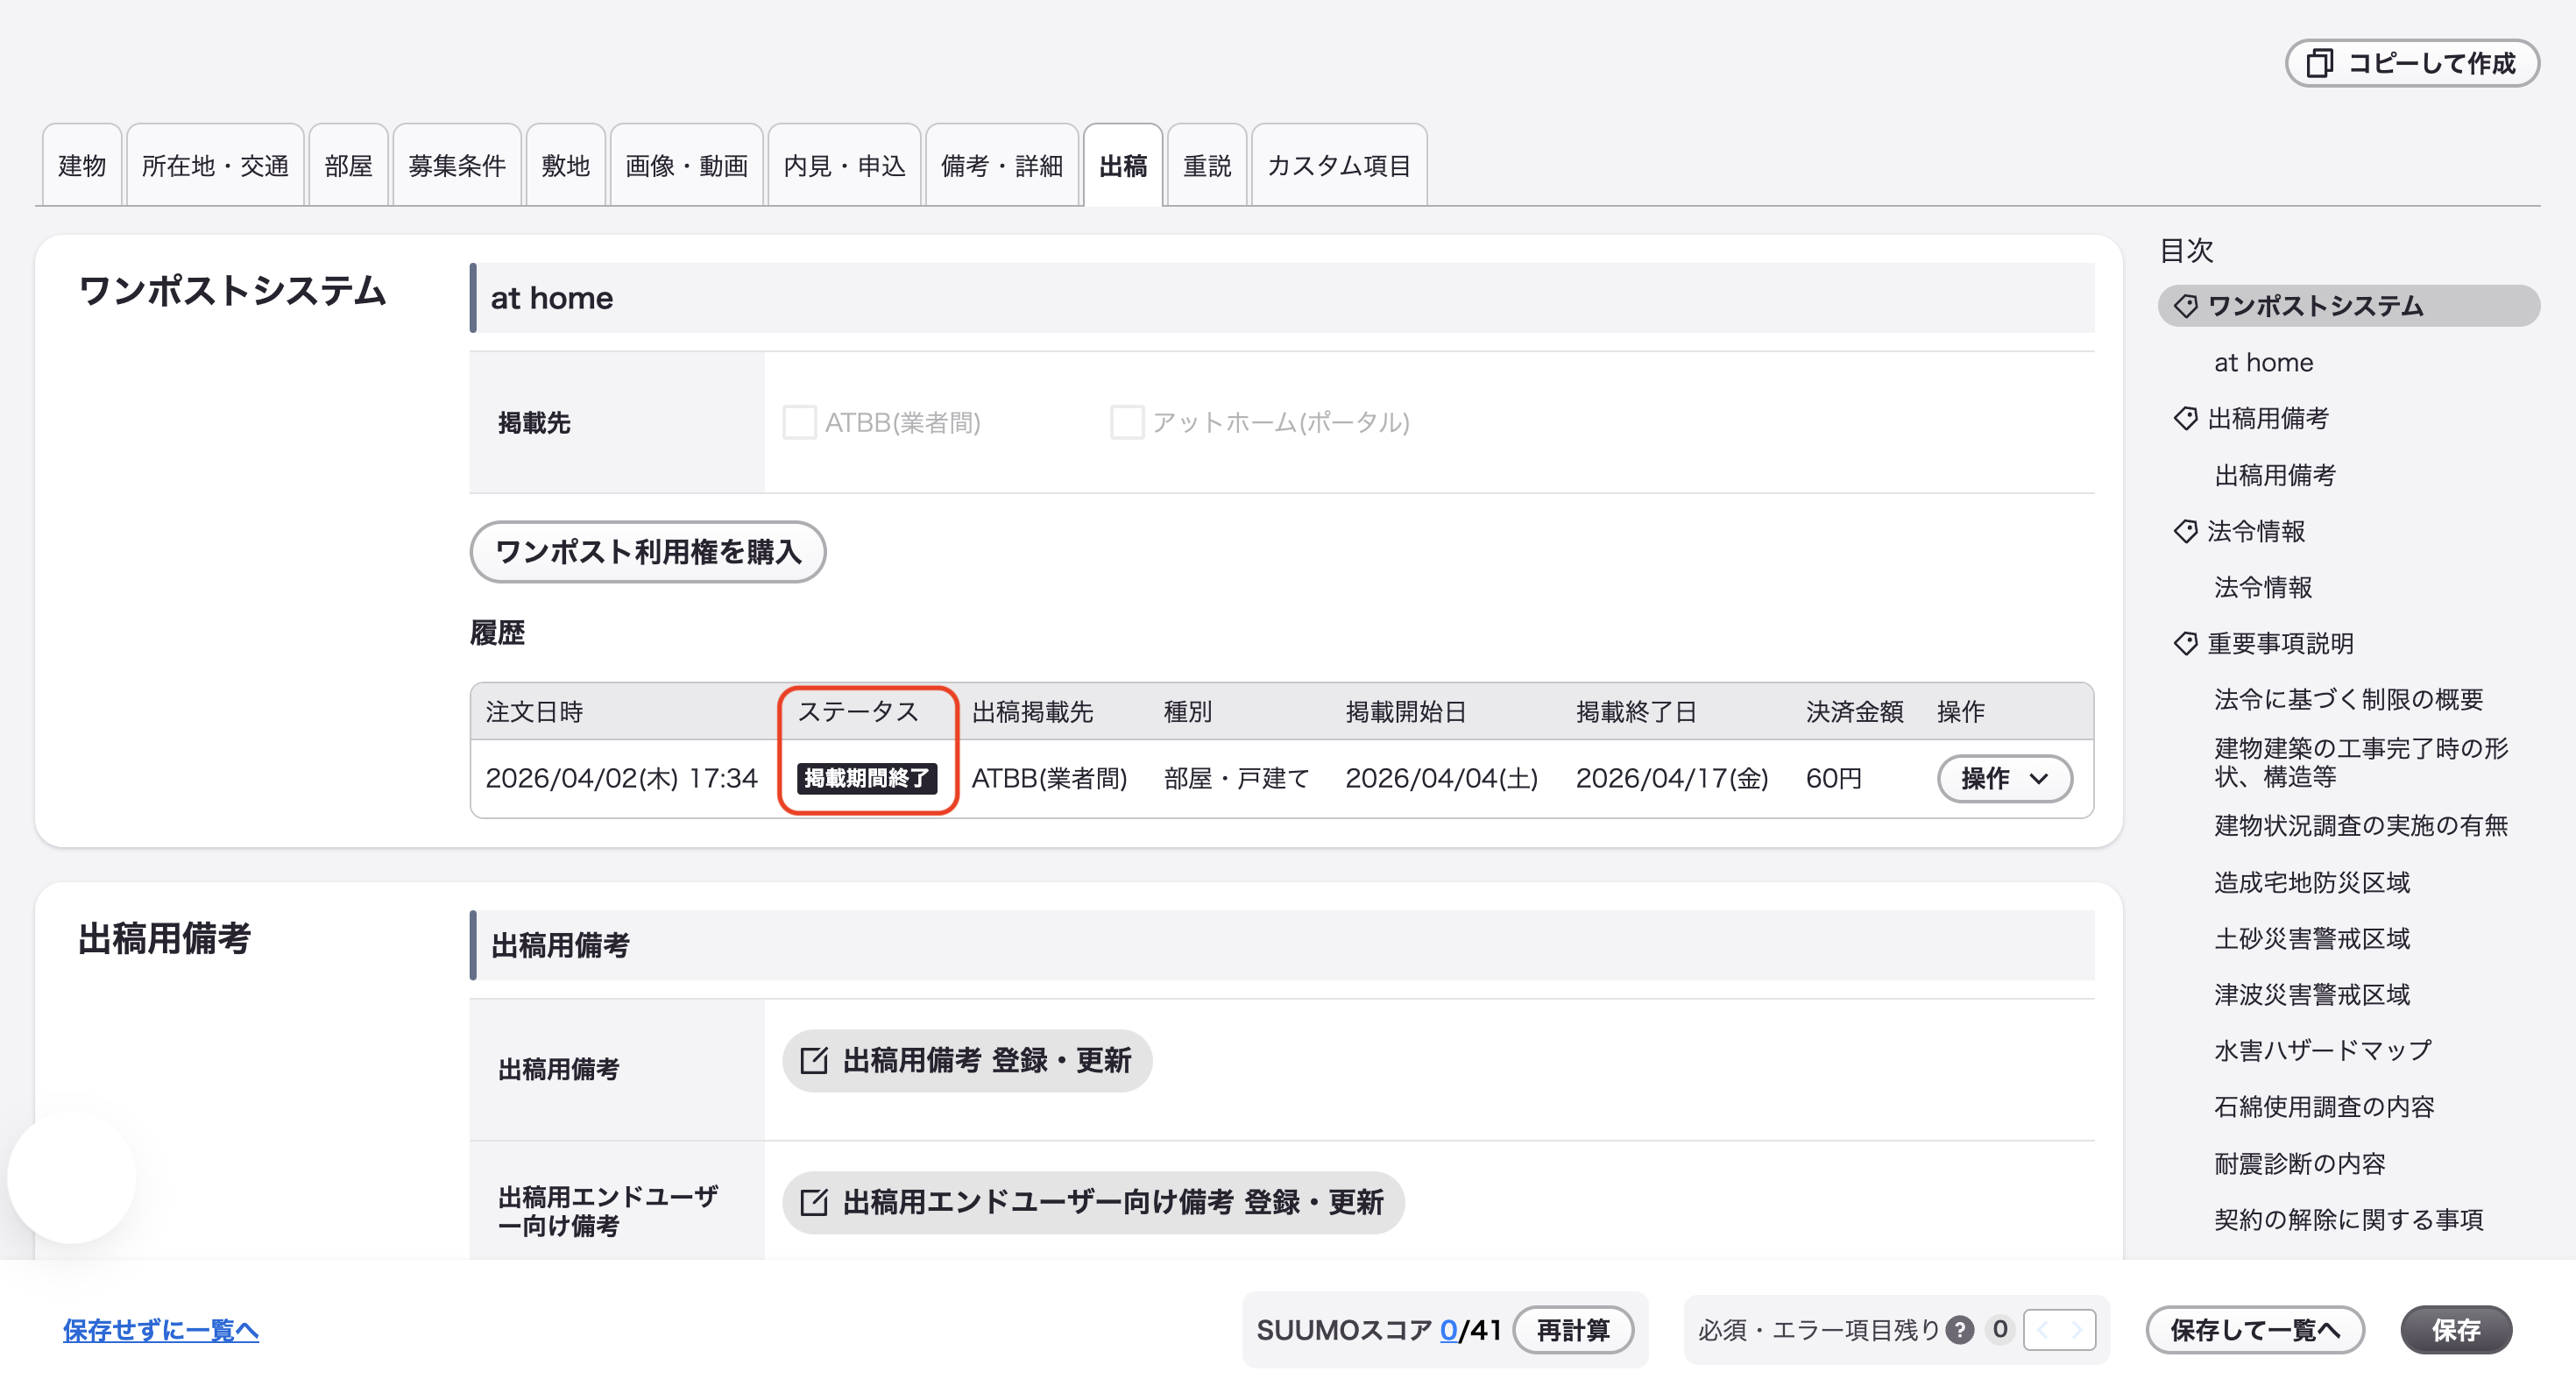Click the 保存せずに一覧へ link
This screenshot has height=1400, width=2576.
[x=161, y=1329]
